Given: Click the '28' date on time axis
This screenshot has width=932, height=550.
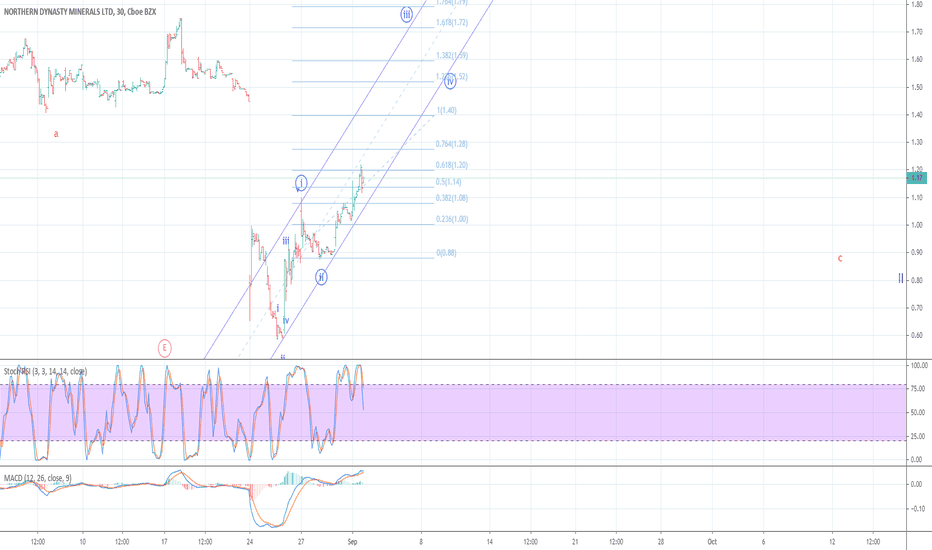Looking at the screenshot, I should point(660,542).
